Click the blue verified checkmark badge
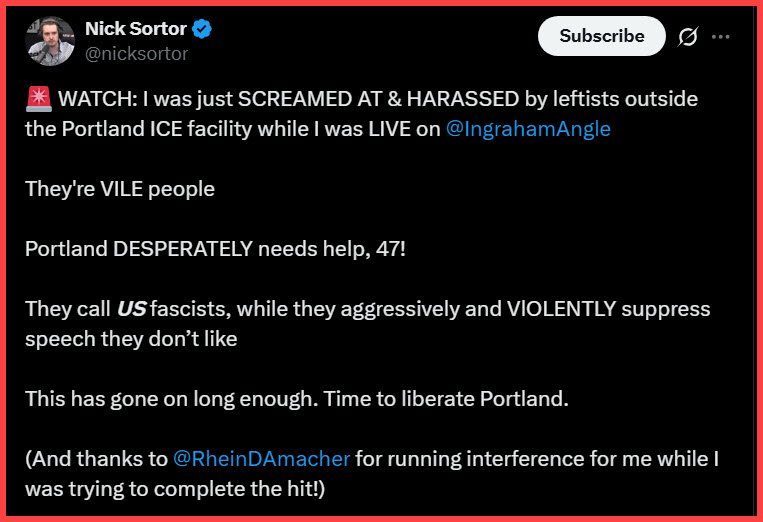Screen dimensions: 763x522 click(203, 30)
